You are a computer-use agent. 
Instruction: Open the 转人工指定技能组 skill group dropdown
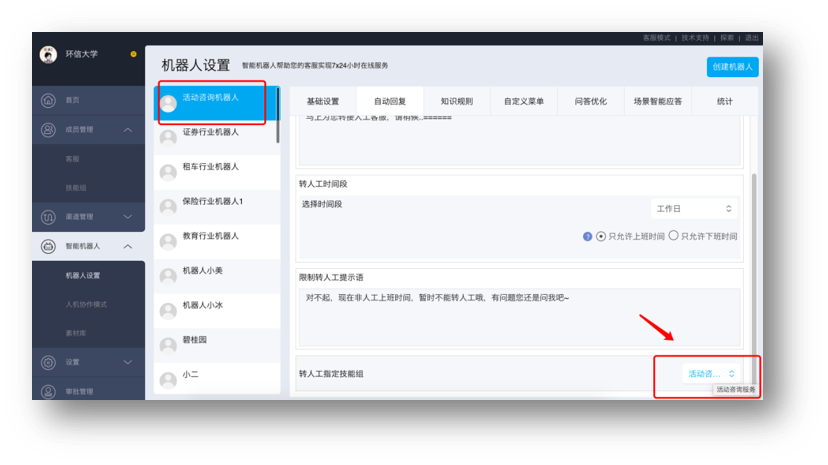tap(710, 374)
